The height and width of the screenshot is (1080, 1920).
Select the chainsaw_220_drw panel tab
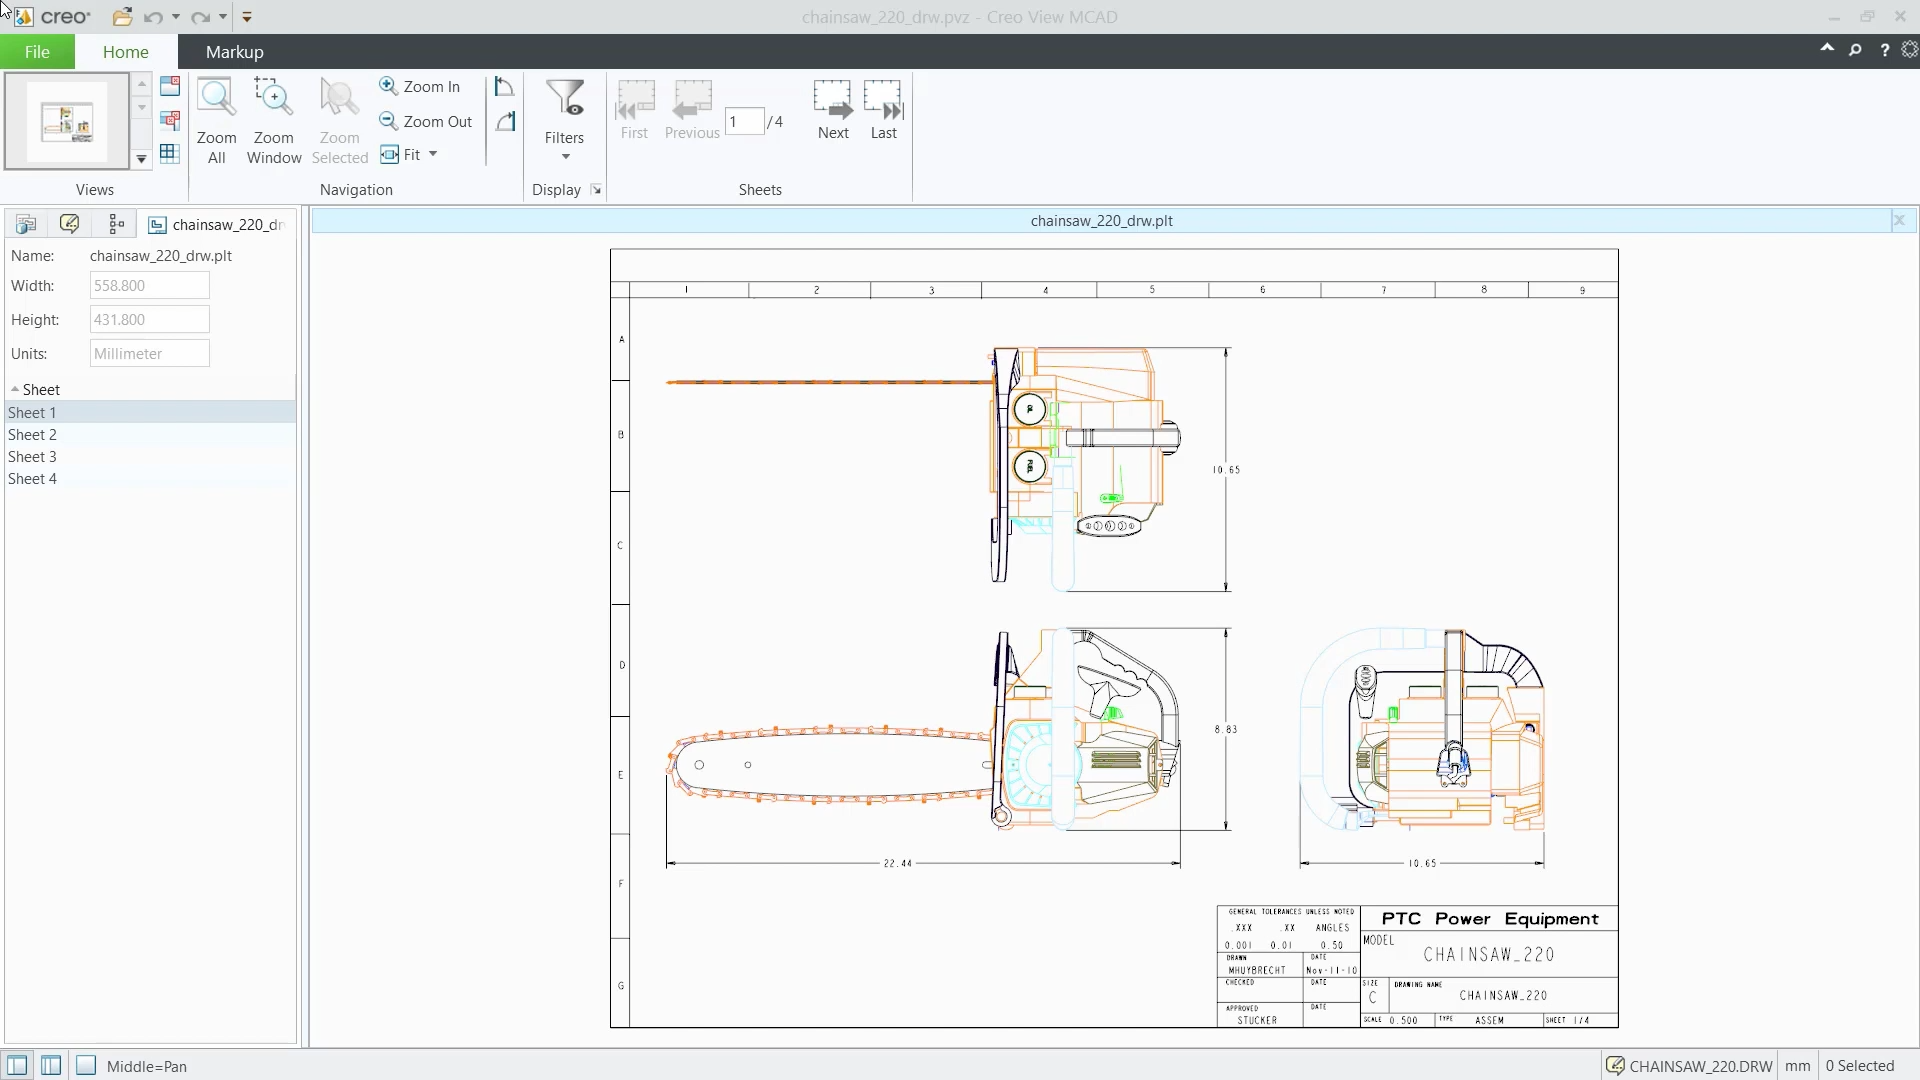pos(218,224)
